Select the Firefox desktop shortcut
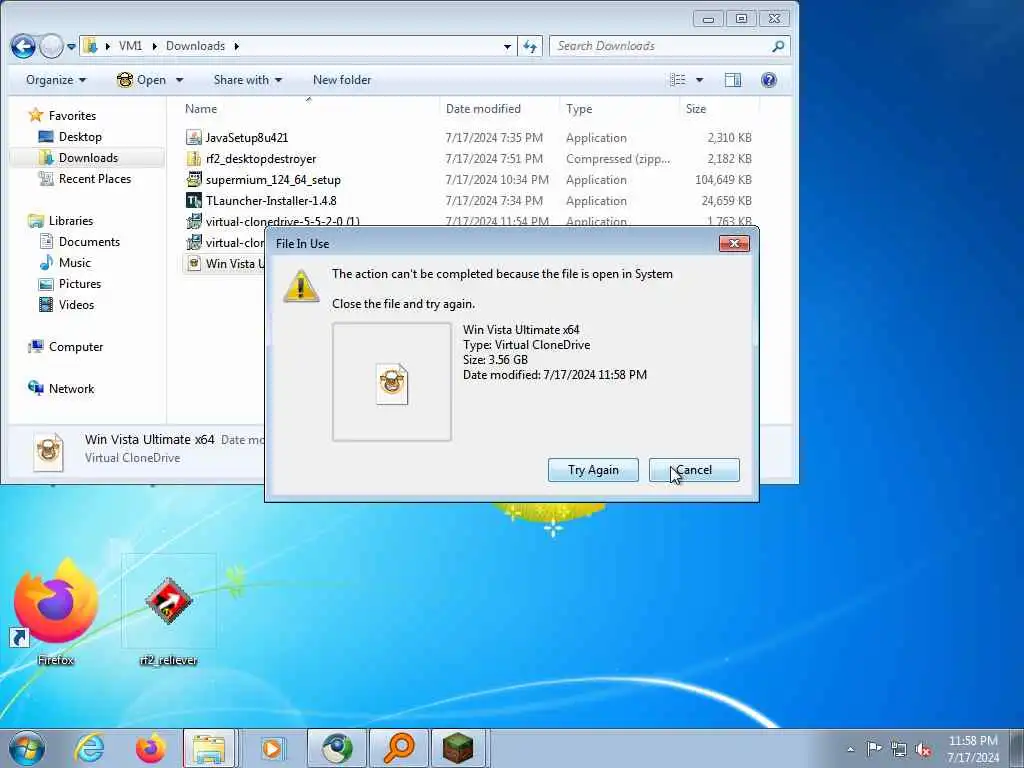 [56, 612]
